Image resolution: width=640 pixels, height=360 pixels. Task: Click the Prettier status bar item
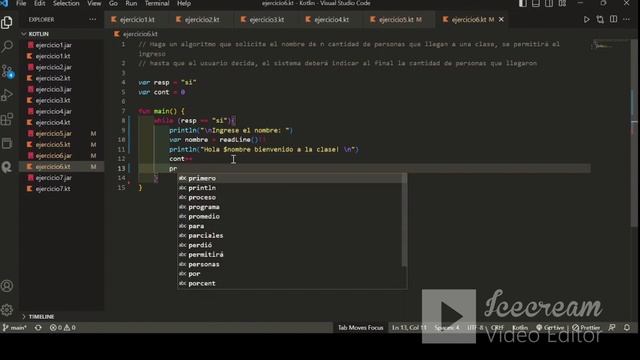tap(586, 327)
